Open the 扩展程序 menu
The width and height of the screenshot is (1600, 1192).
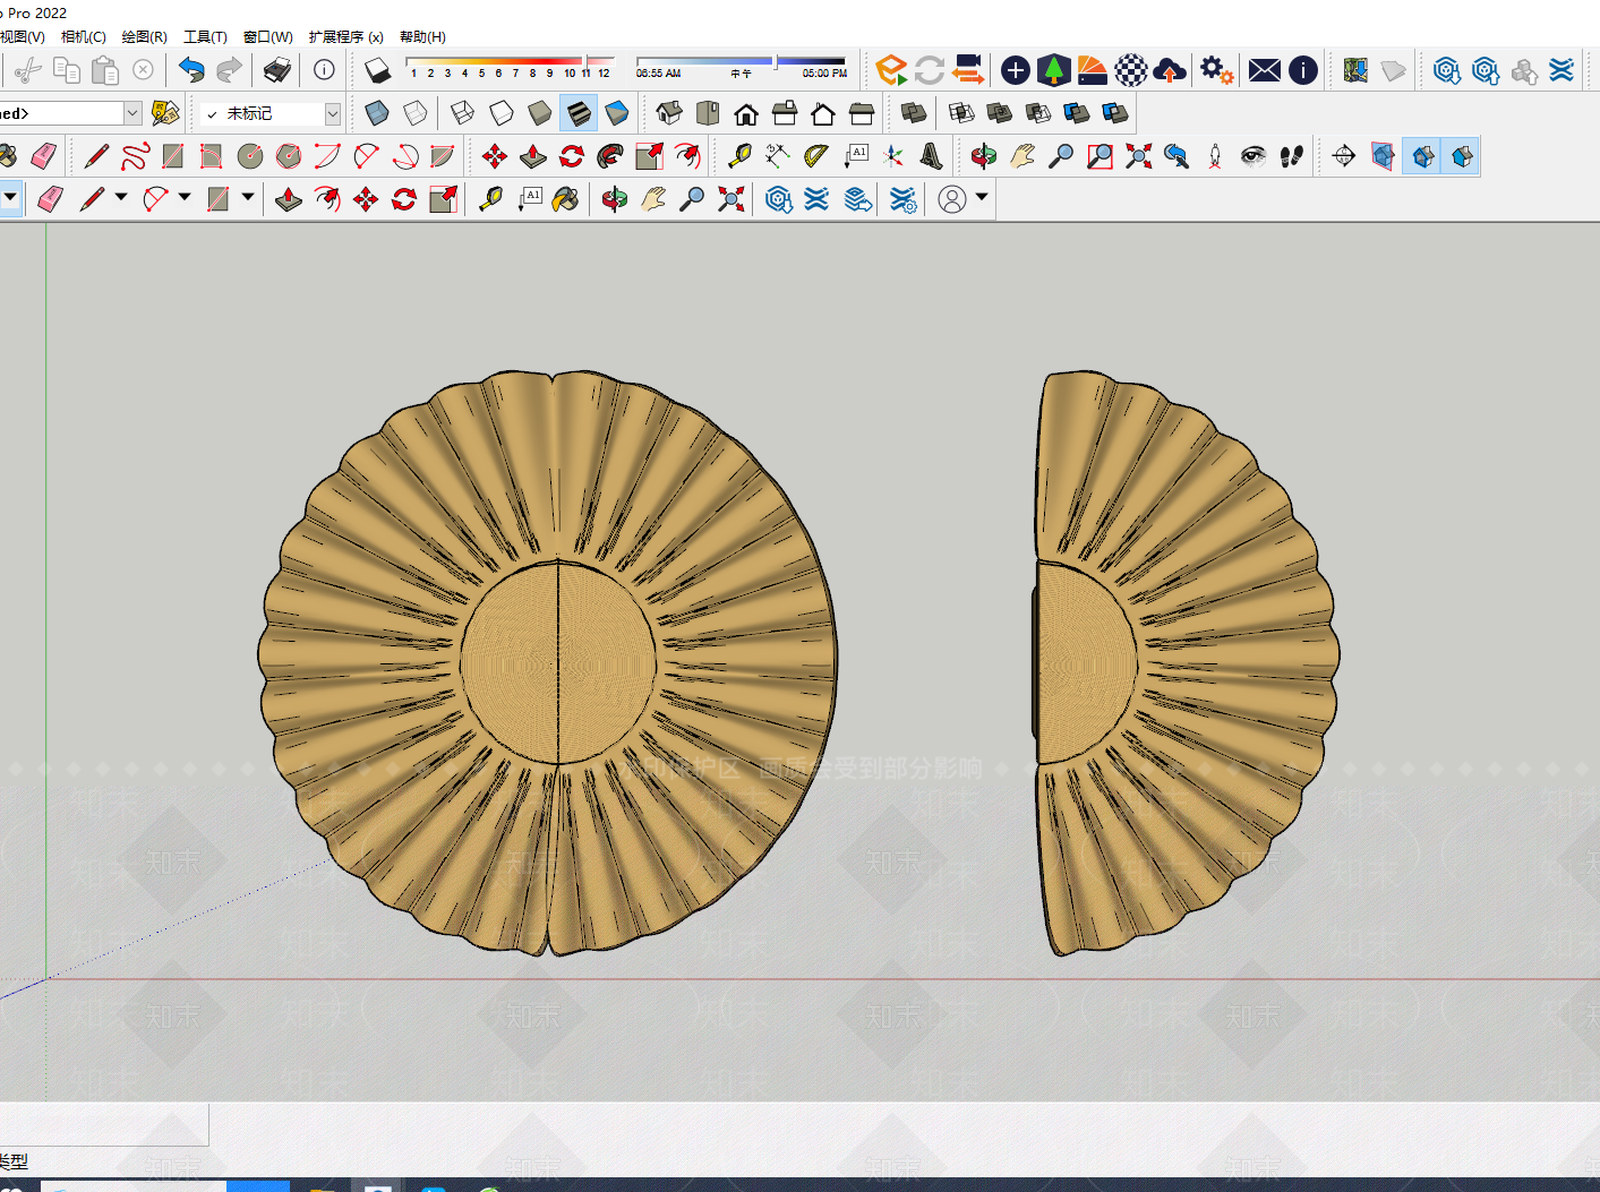(x=345, y=37)
